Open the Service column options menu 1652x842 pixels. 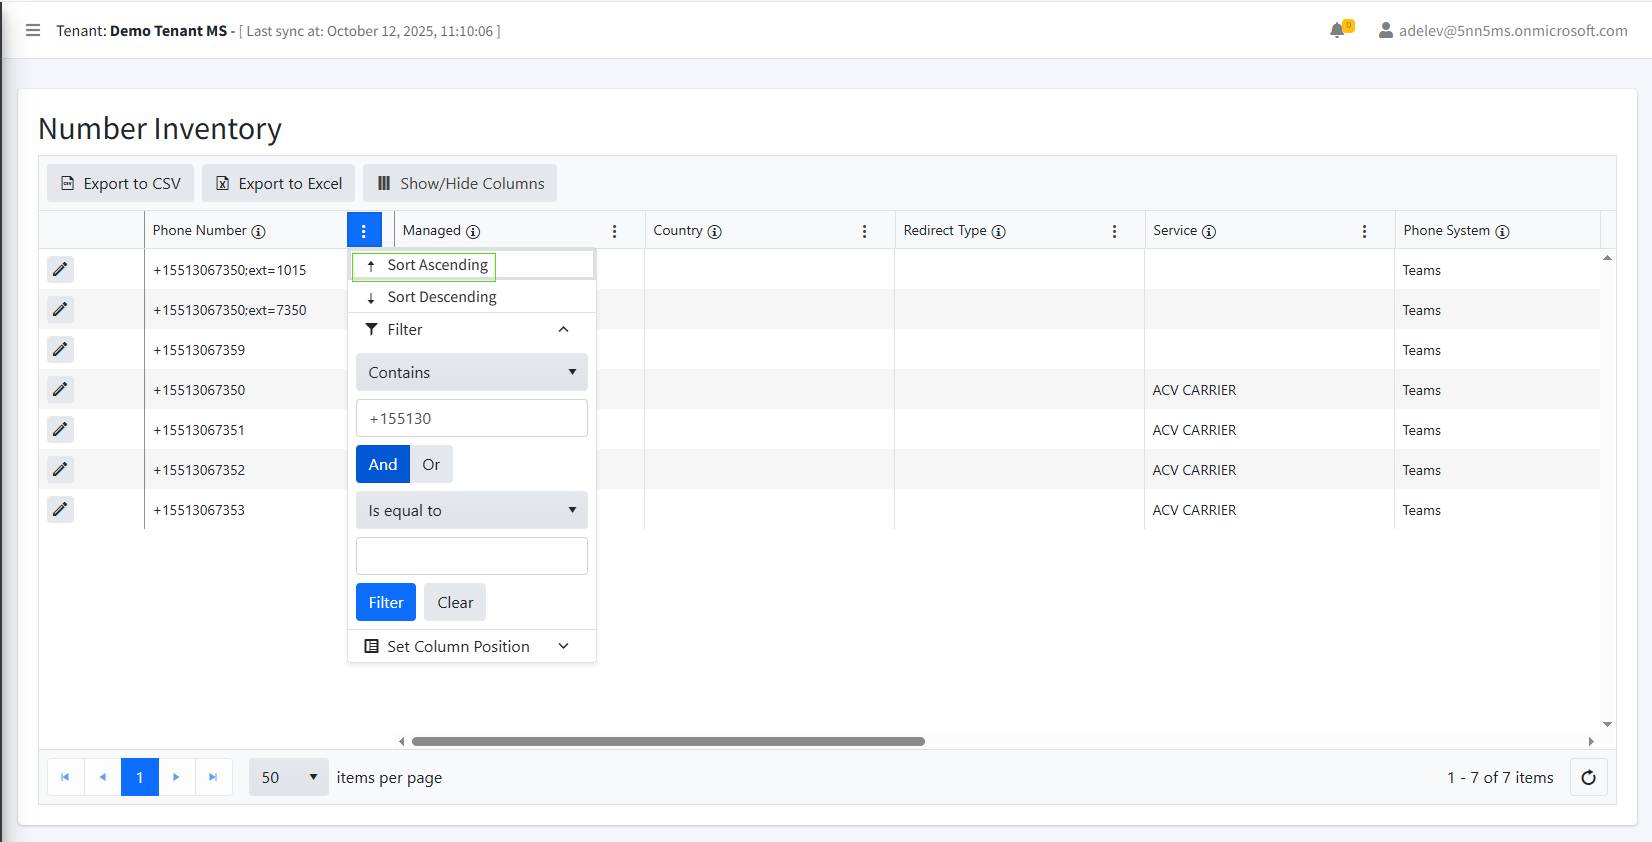pyautogui.click(x=1364, y=231)
